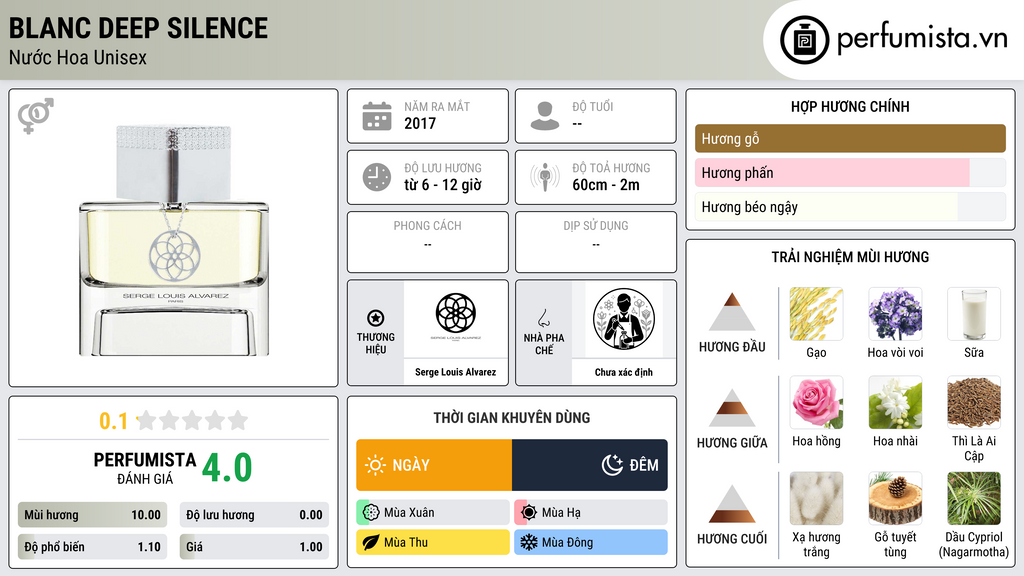Screen dimensions: 1024x576
Task: Click the Serge Louis Alvarez brand name
Action: [x=455, y=372]
